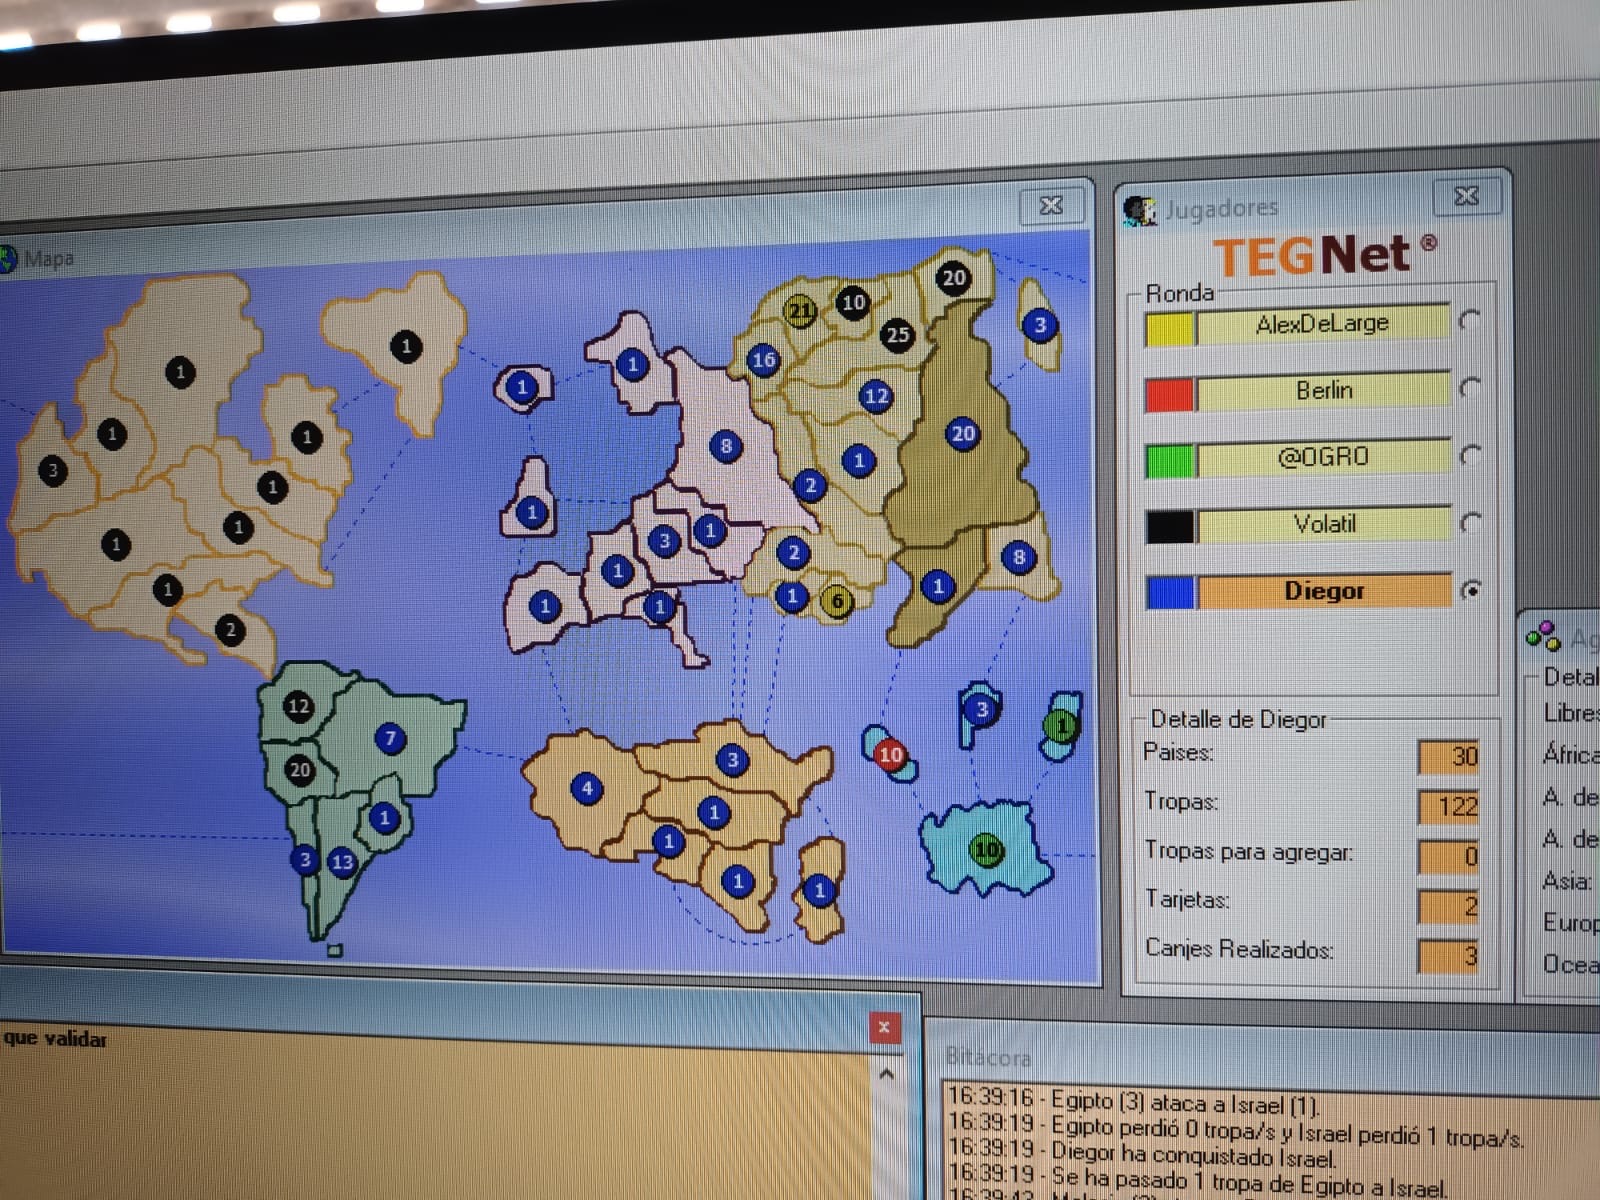The height and width of the screenshot is (1200, 1600).
Task: Select the black 12-troop token in South America
Action: 298,706
